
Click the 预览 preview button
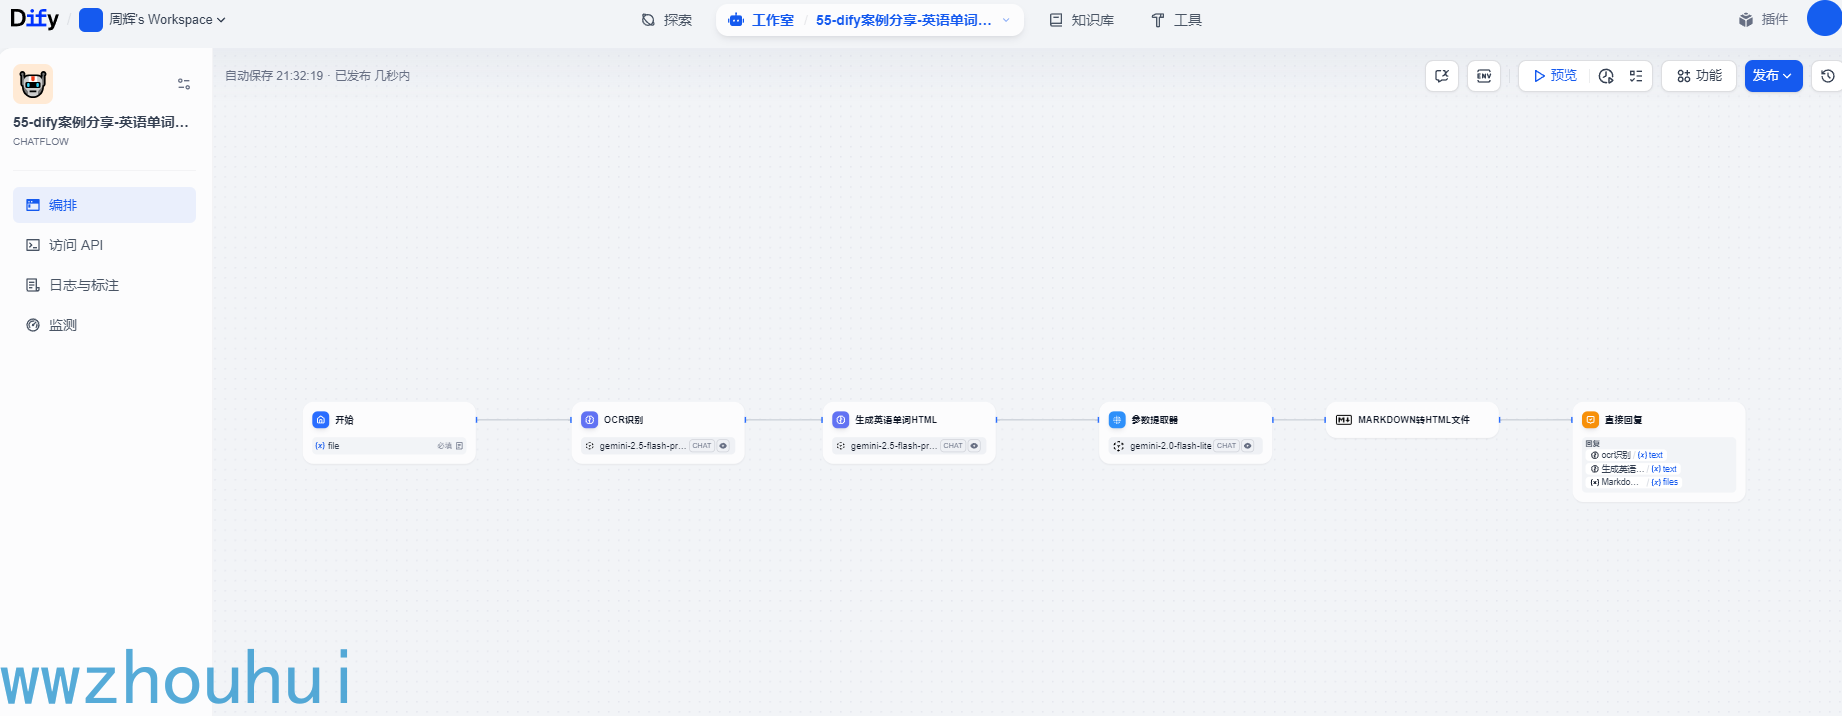coord(1555,76)
